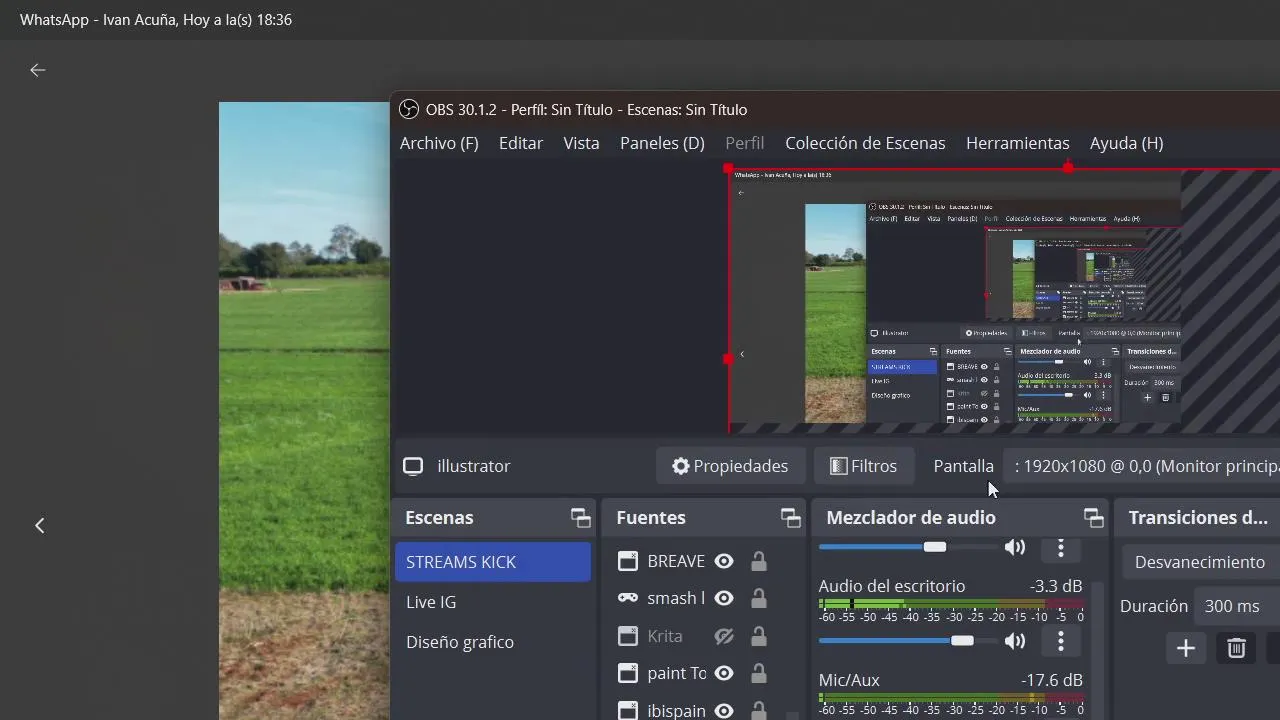Open the Desvanecimiento transition dropdown

click(1201, 562)
